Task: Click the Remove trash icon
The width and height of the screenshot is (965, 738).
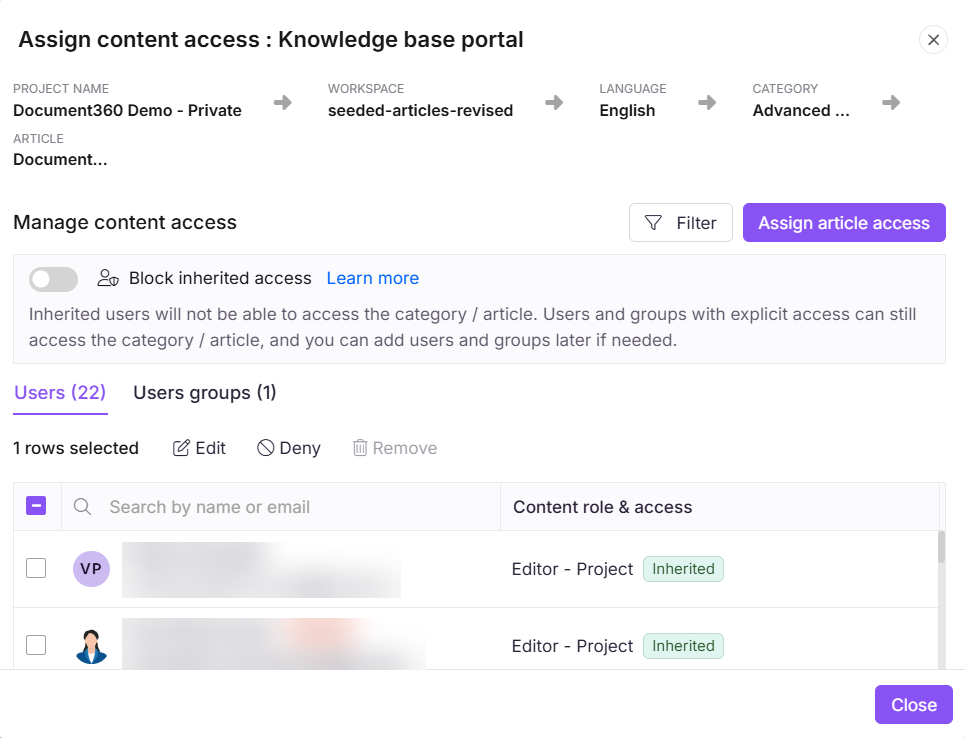Action: 360,448
